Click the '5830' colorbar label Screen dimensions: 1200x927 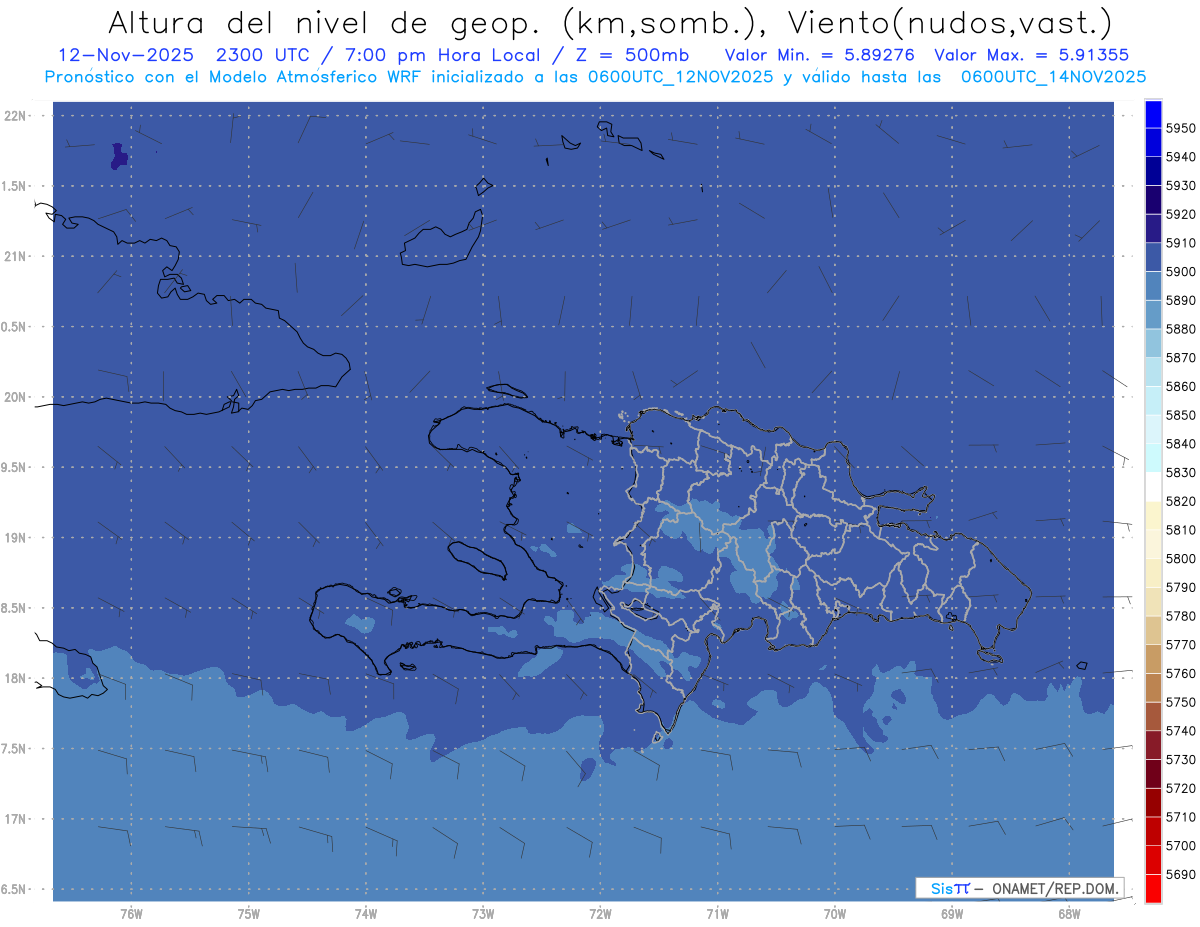pyautogui.click(x=1181, y=473)
